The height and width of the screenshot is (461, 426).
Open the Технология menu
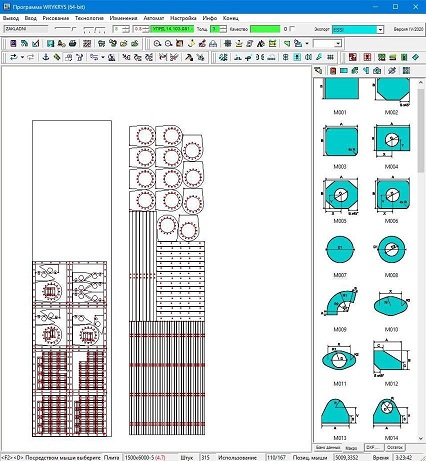[x=89, y=18]
